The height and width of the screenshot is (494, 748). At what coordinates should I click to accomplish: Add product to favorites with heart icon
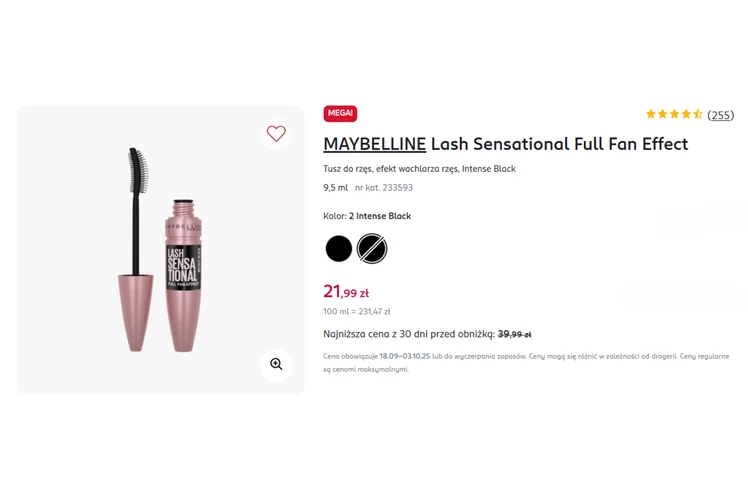point(276,133)
